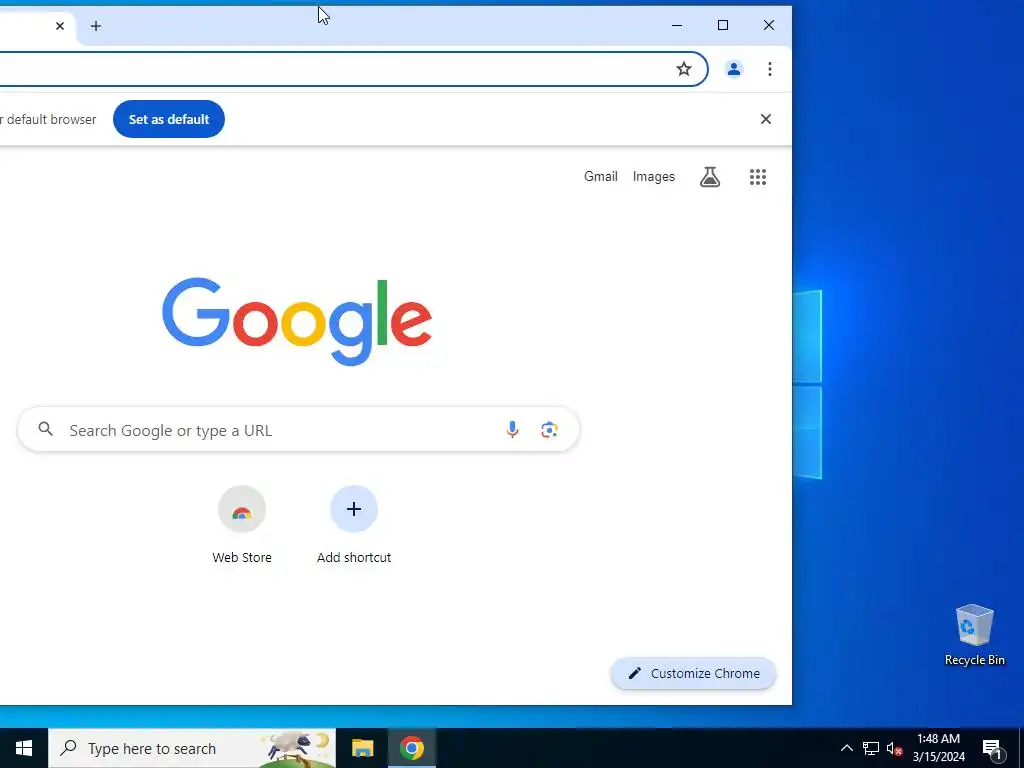1024x768 pixels.
Task: Open the network status tray icon
Action: (x=871, y=748)
